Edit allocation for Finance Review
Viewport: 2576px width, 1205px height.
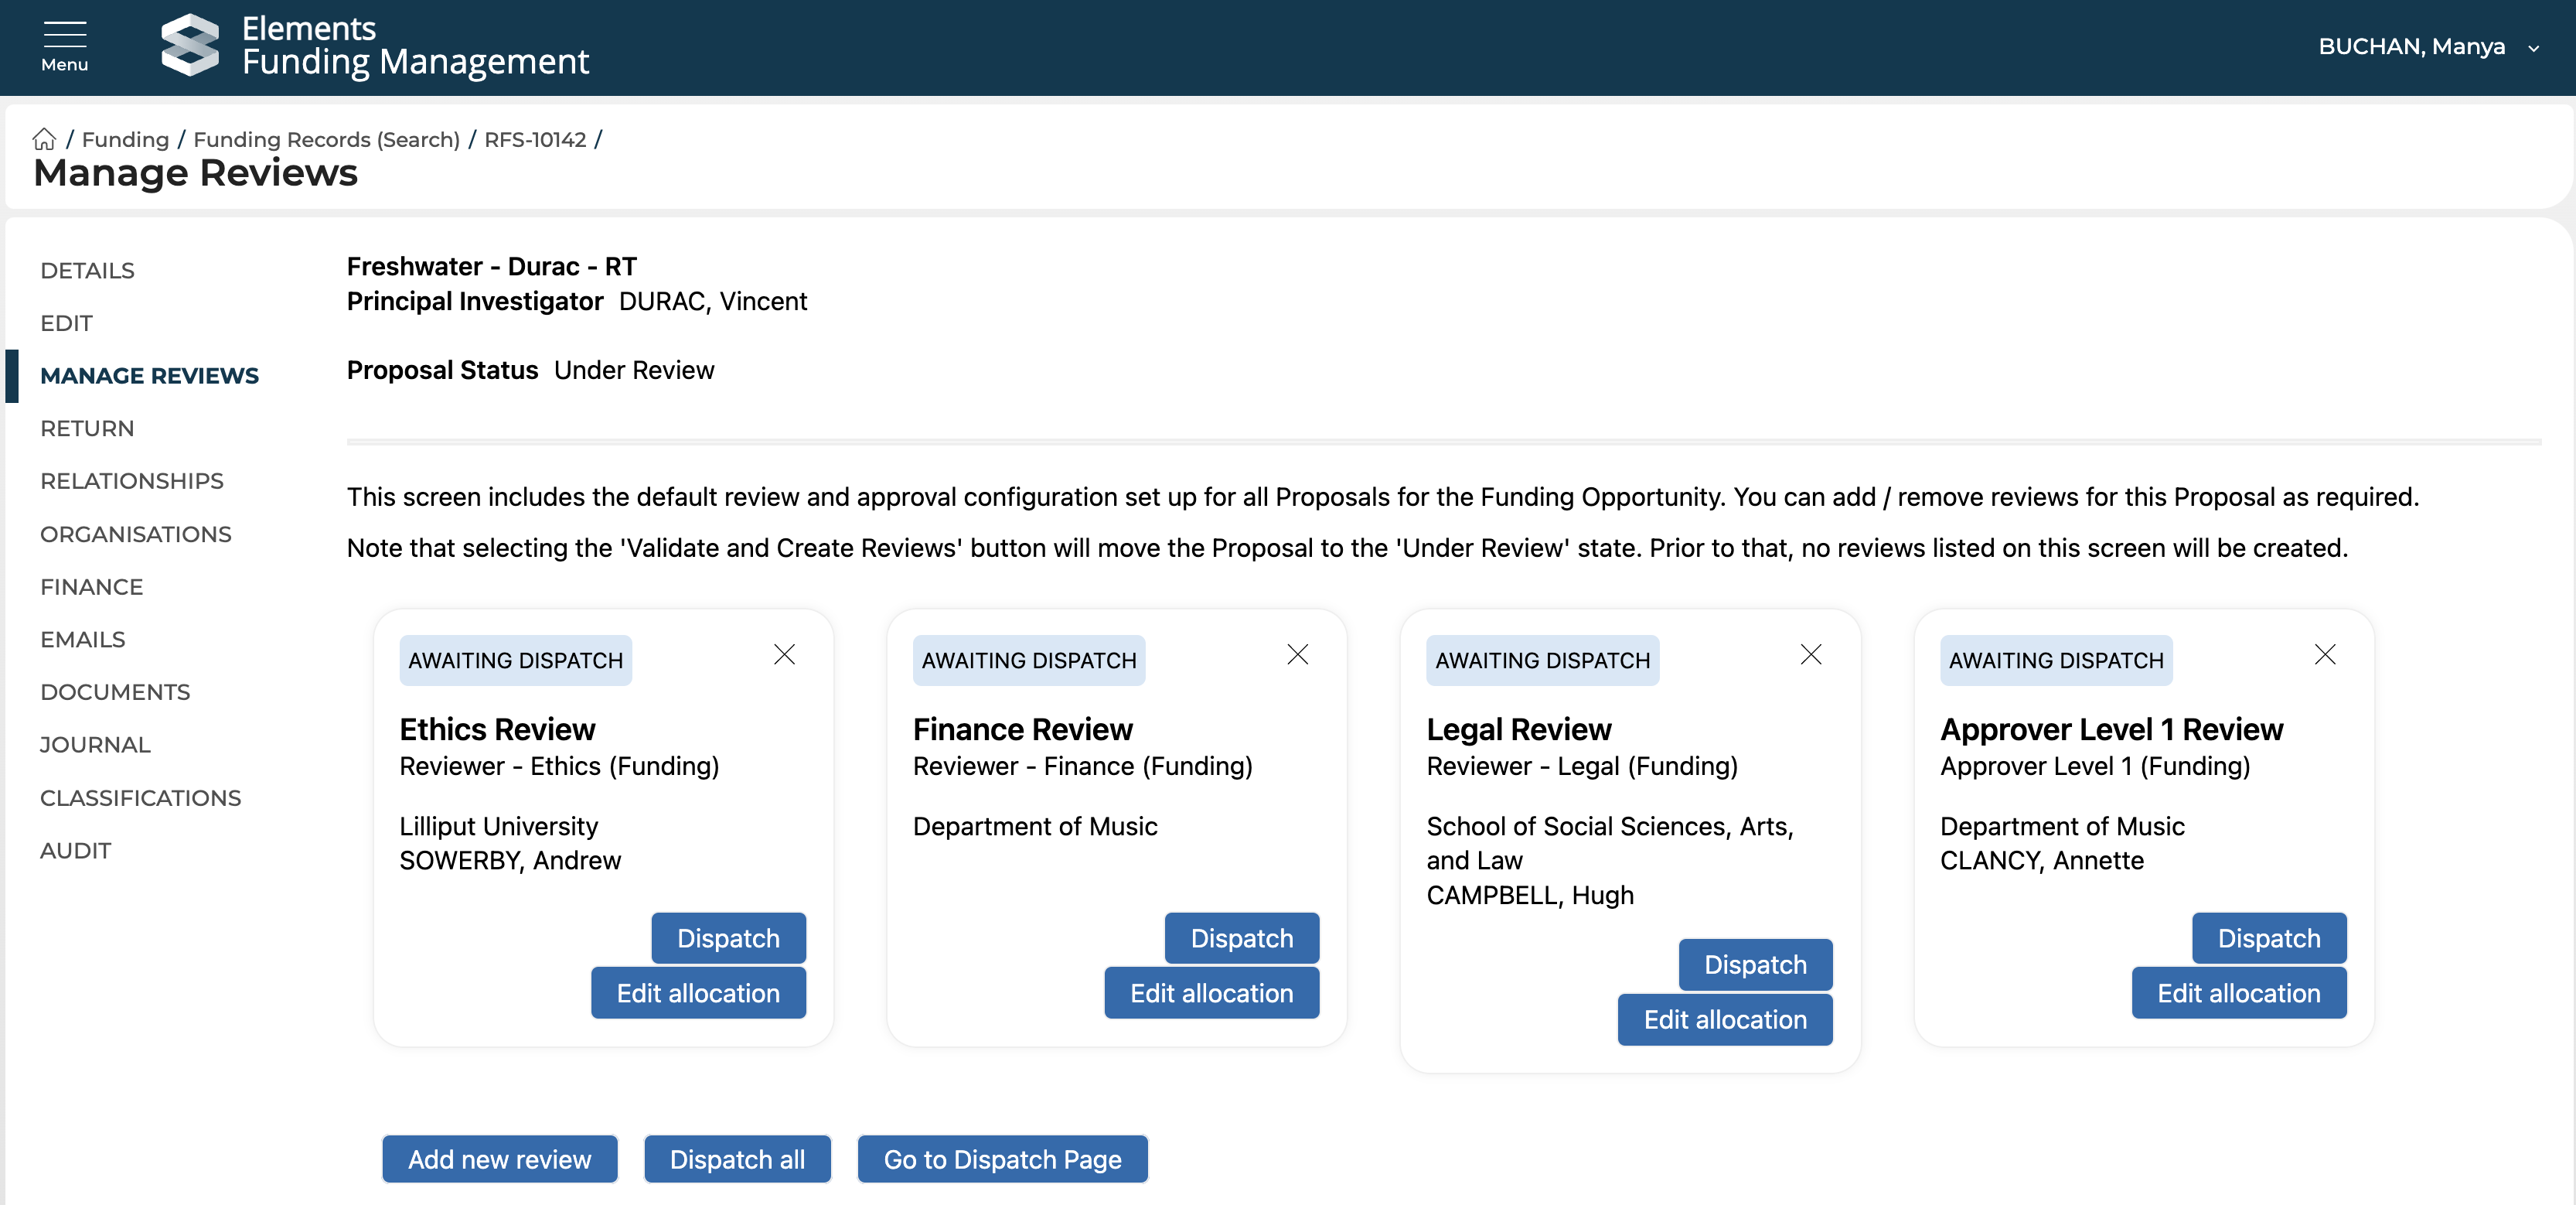click(x=1211, y=993)
